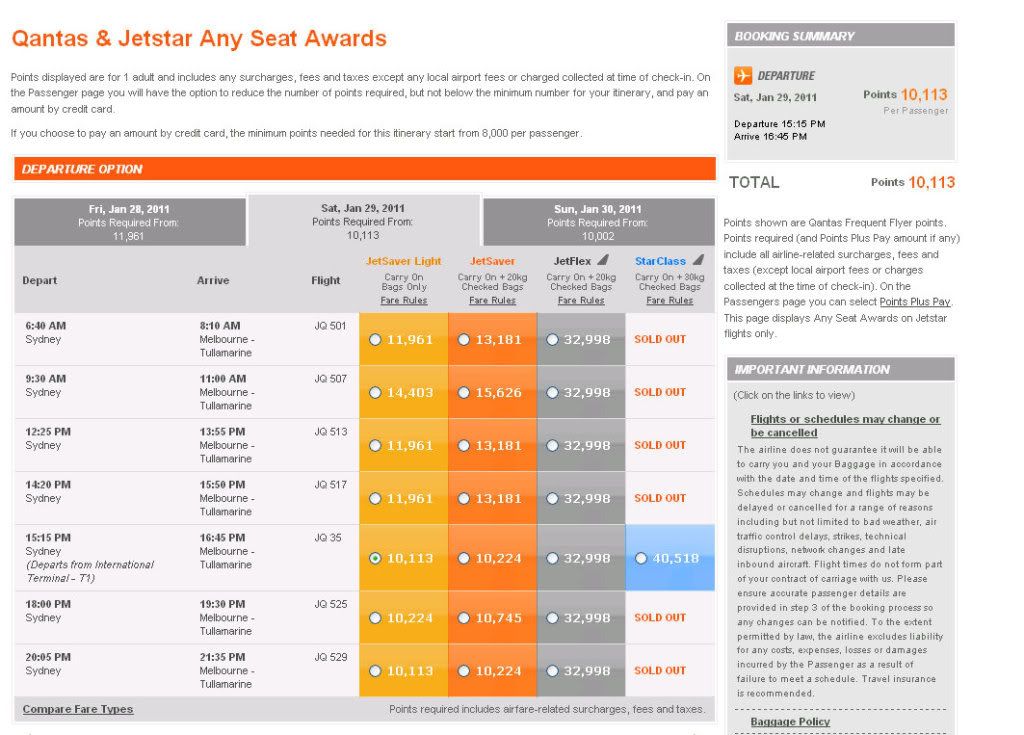Screen dimensions: 1024x735
Task: Click the StarClass column heading
Action: point(660,261)
